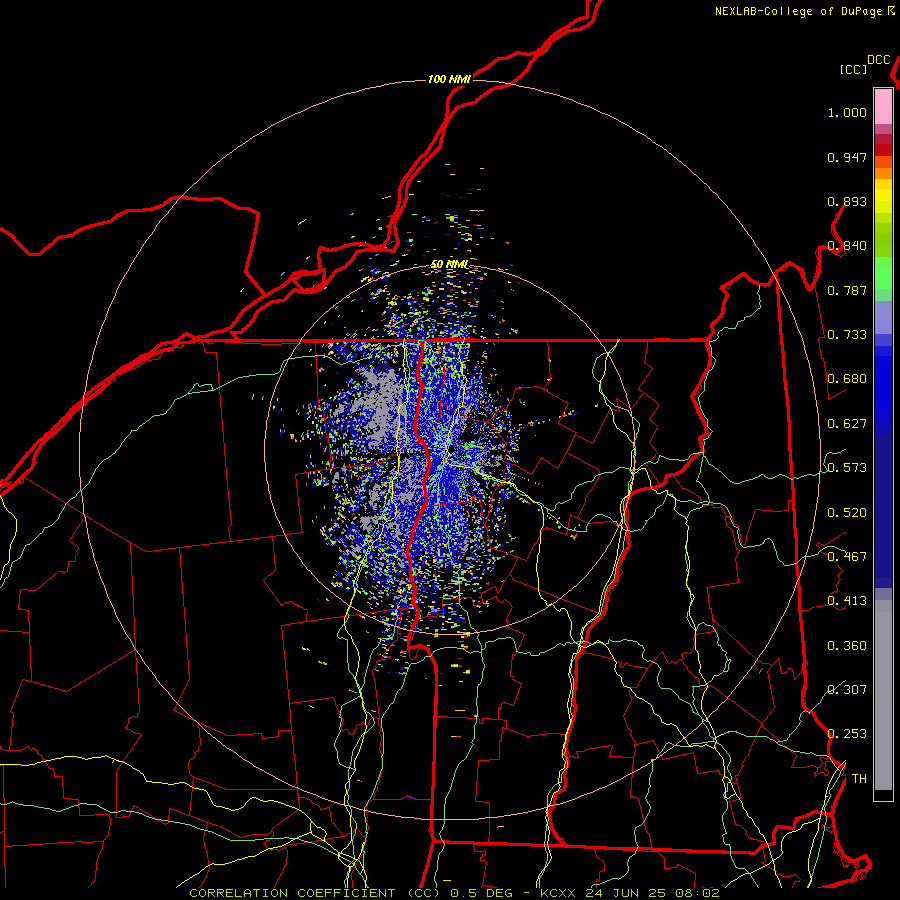Click the NEXLAB-College of DuPage label
900x900 pixels.
[800, 11]
